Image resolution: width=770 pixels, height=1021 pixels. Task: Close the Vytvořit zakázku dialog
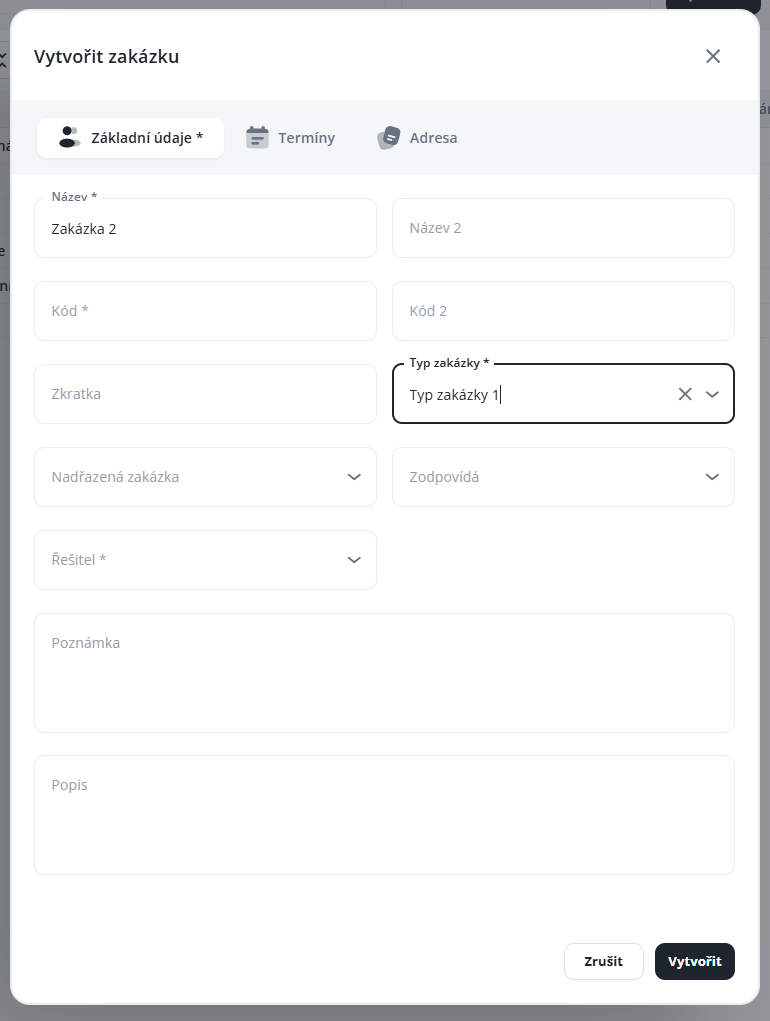(713, 56)
